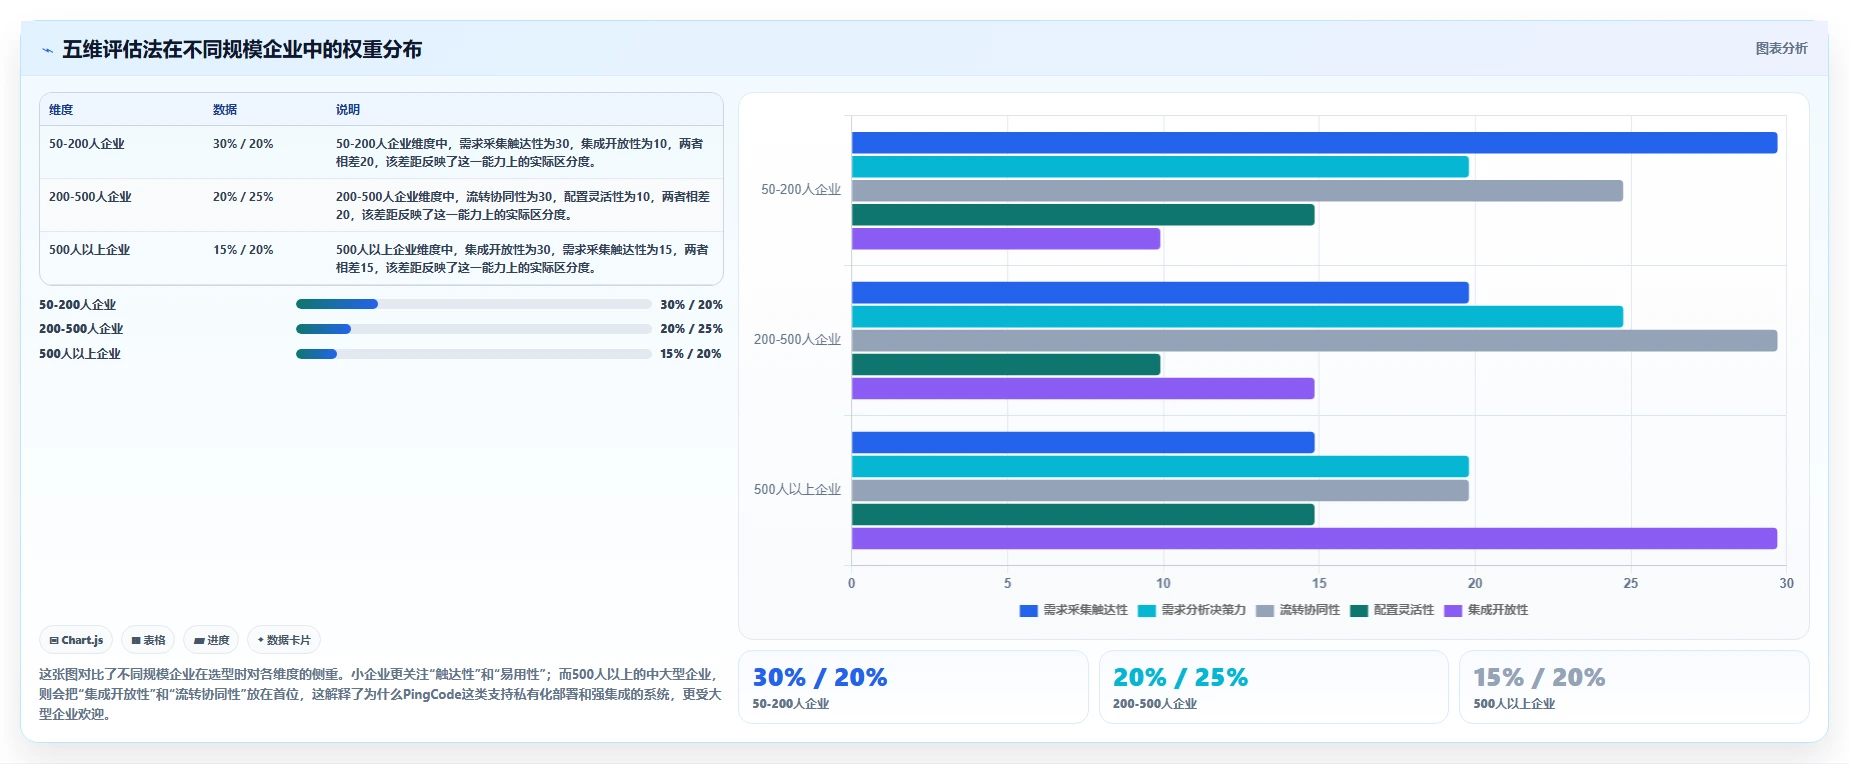Screen dimensions: 1849x764
Task: Click the 维度 column header
Action: [61, 110]
